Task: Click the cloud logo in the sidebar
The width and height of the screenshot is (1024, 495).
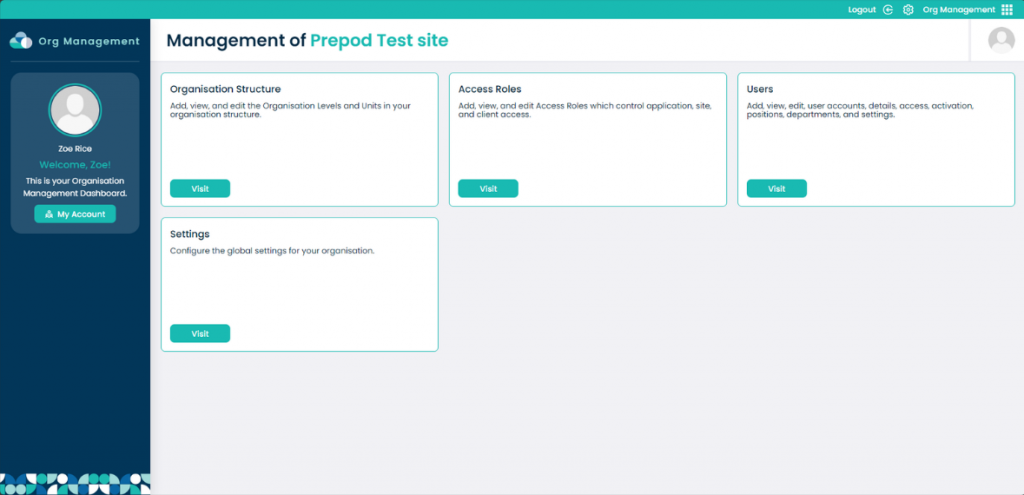Action: tap(21, 40)
